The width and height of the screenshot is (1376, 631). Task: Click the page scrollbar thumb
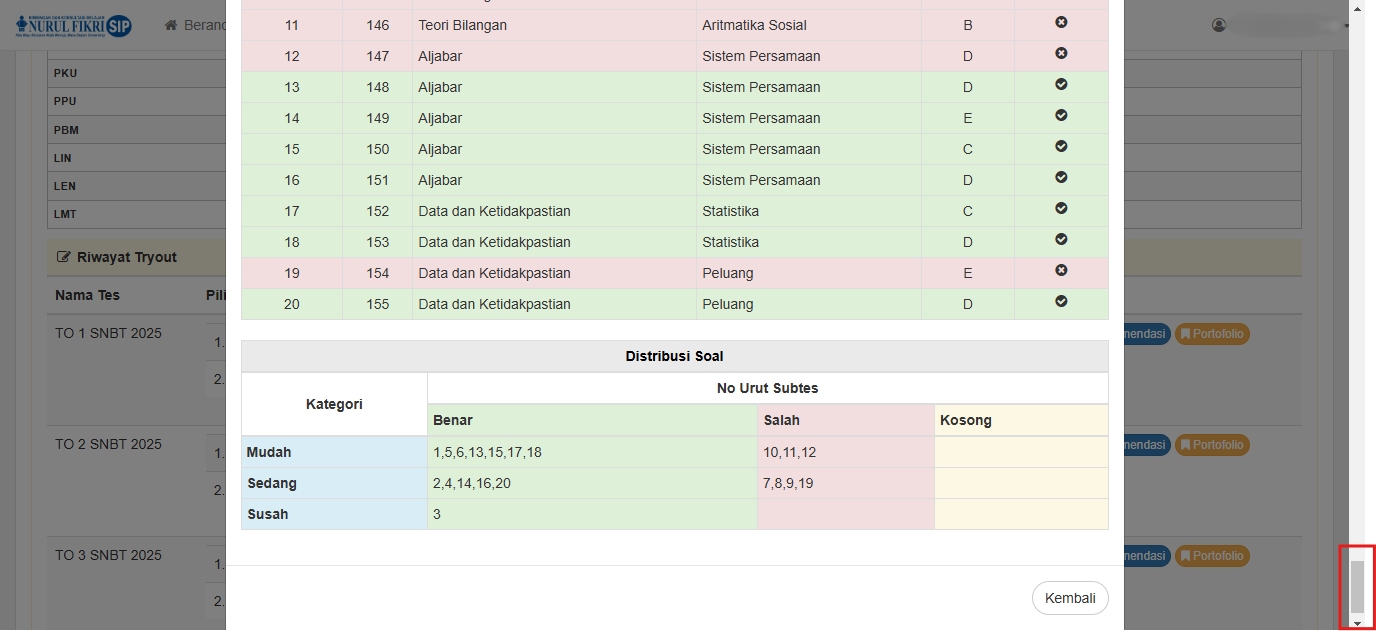[x=1357, y=585]
